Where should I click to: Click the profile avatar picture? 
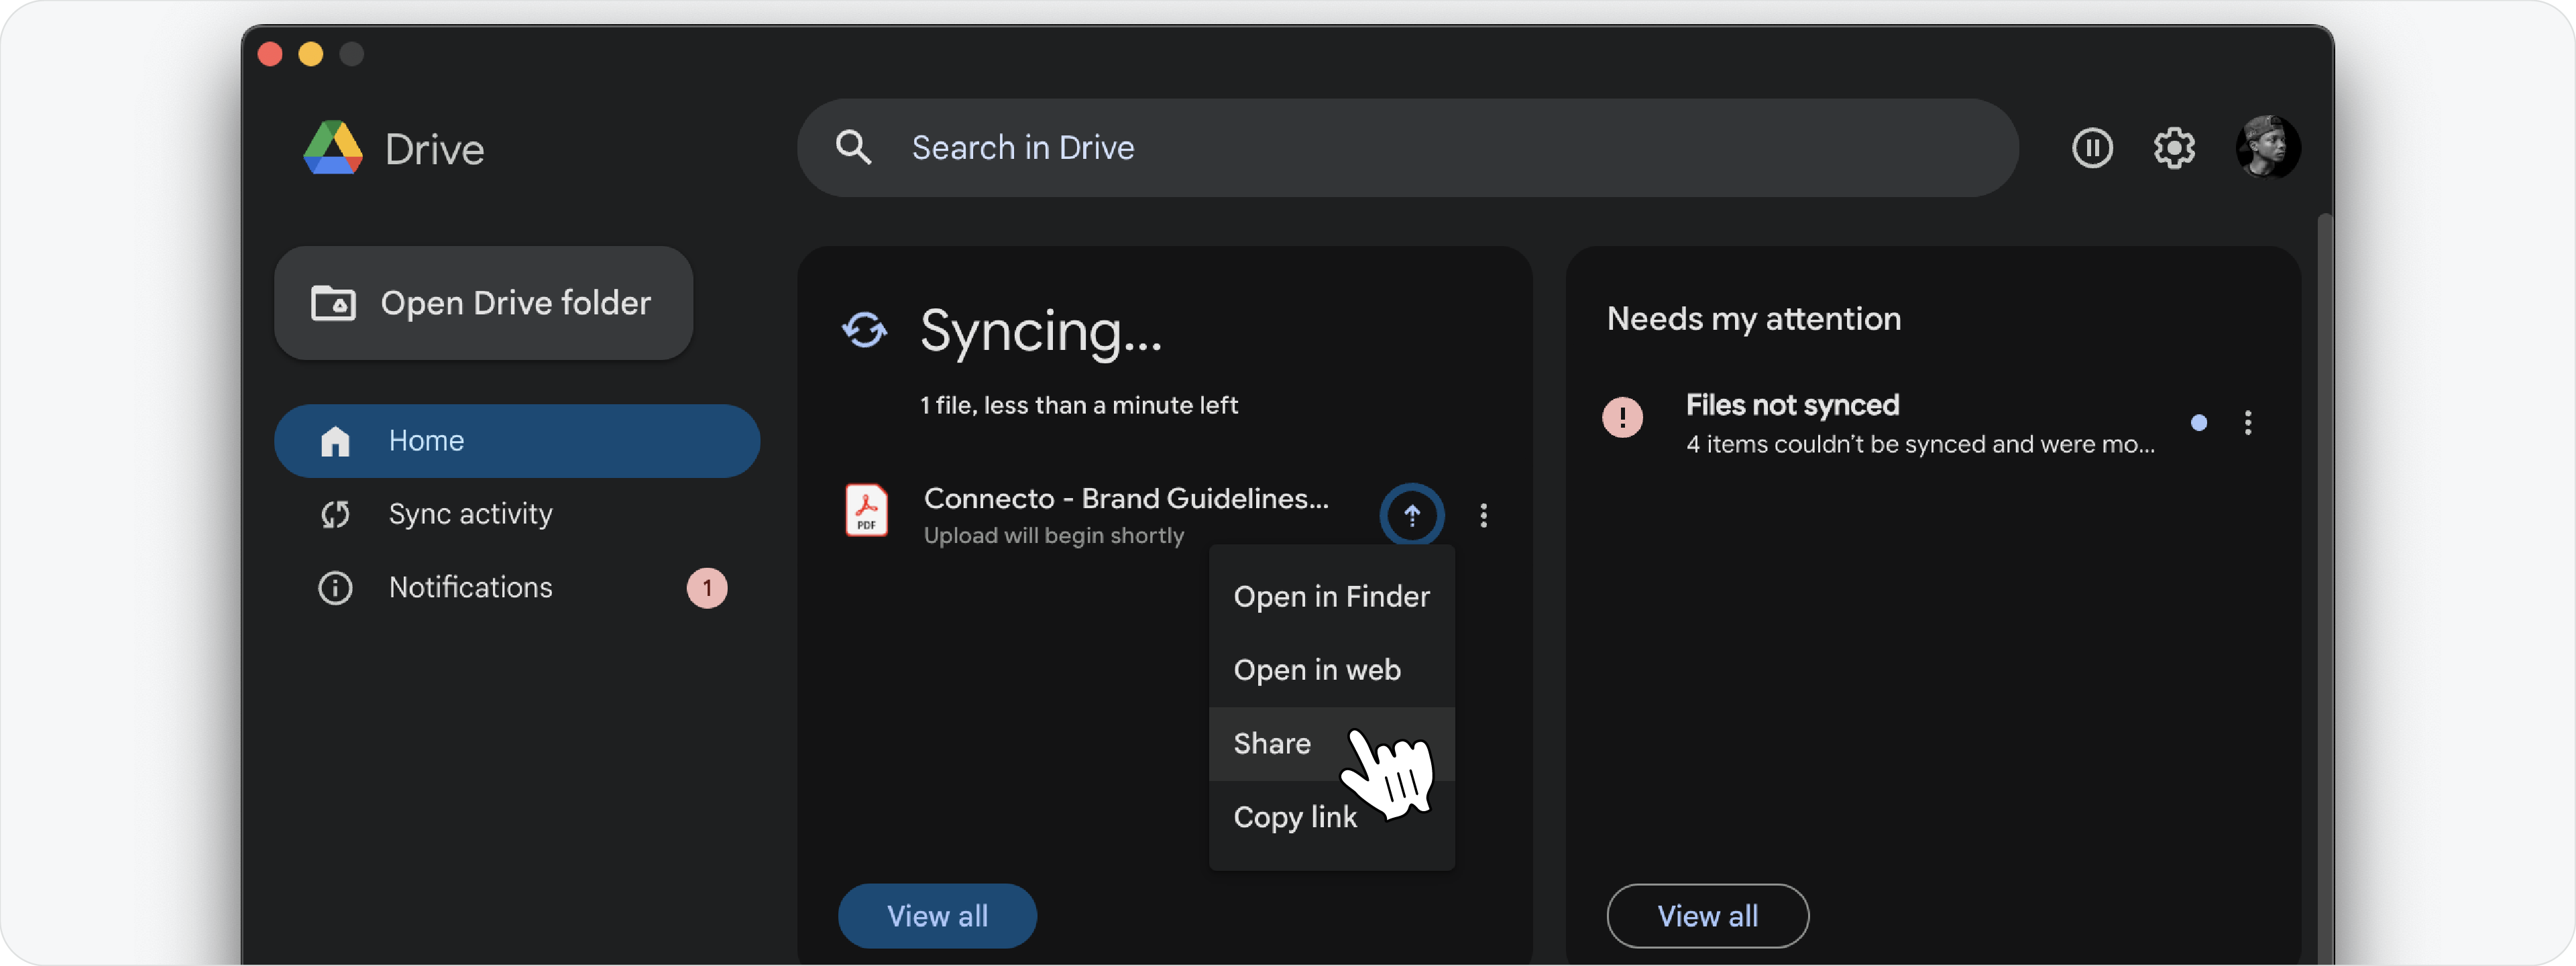coord(2268,147)
